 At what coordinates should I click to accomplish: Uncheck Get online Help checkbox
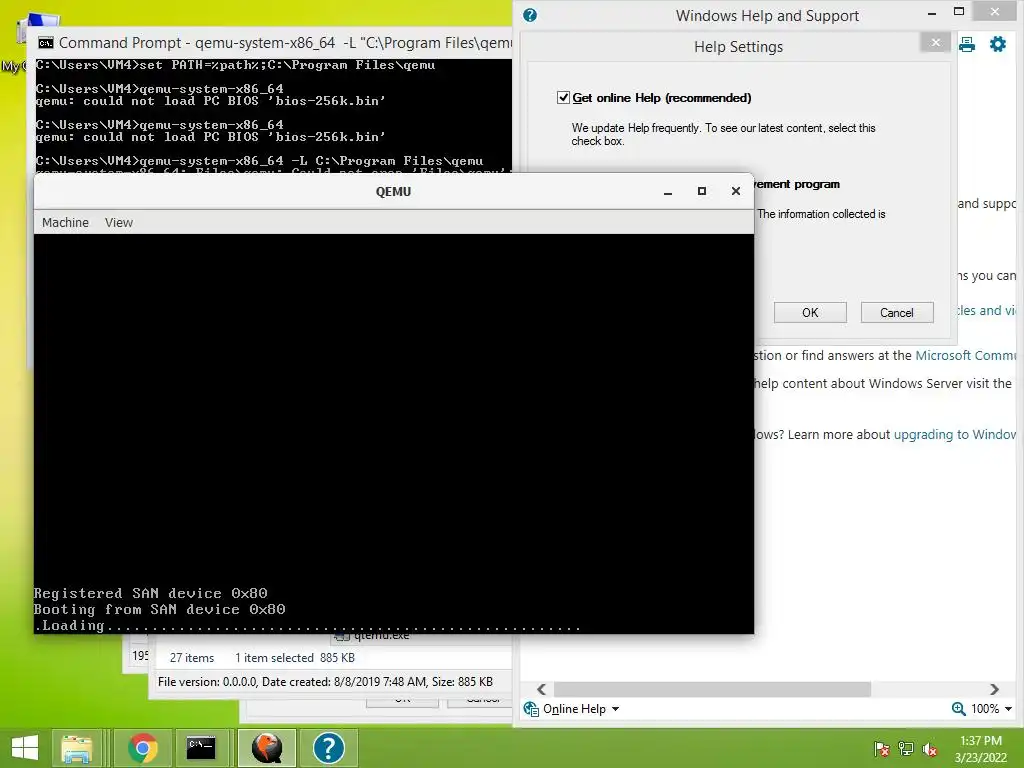tap(563, 98)
